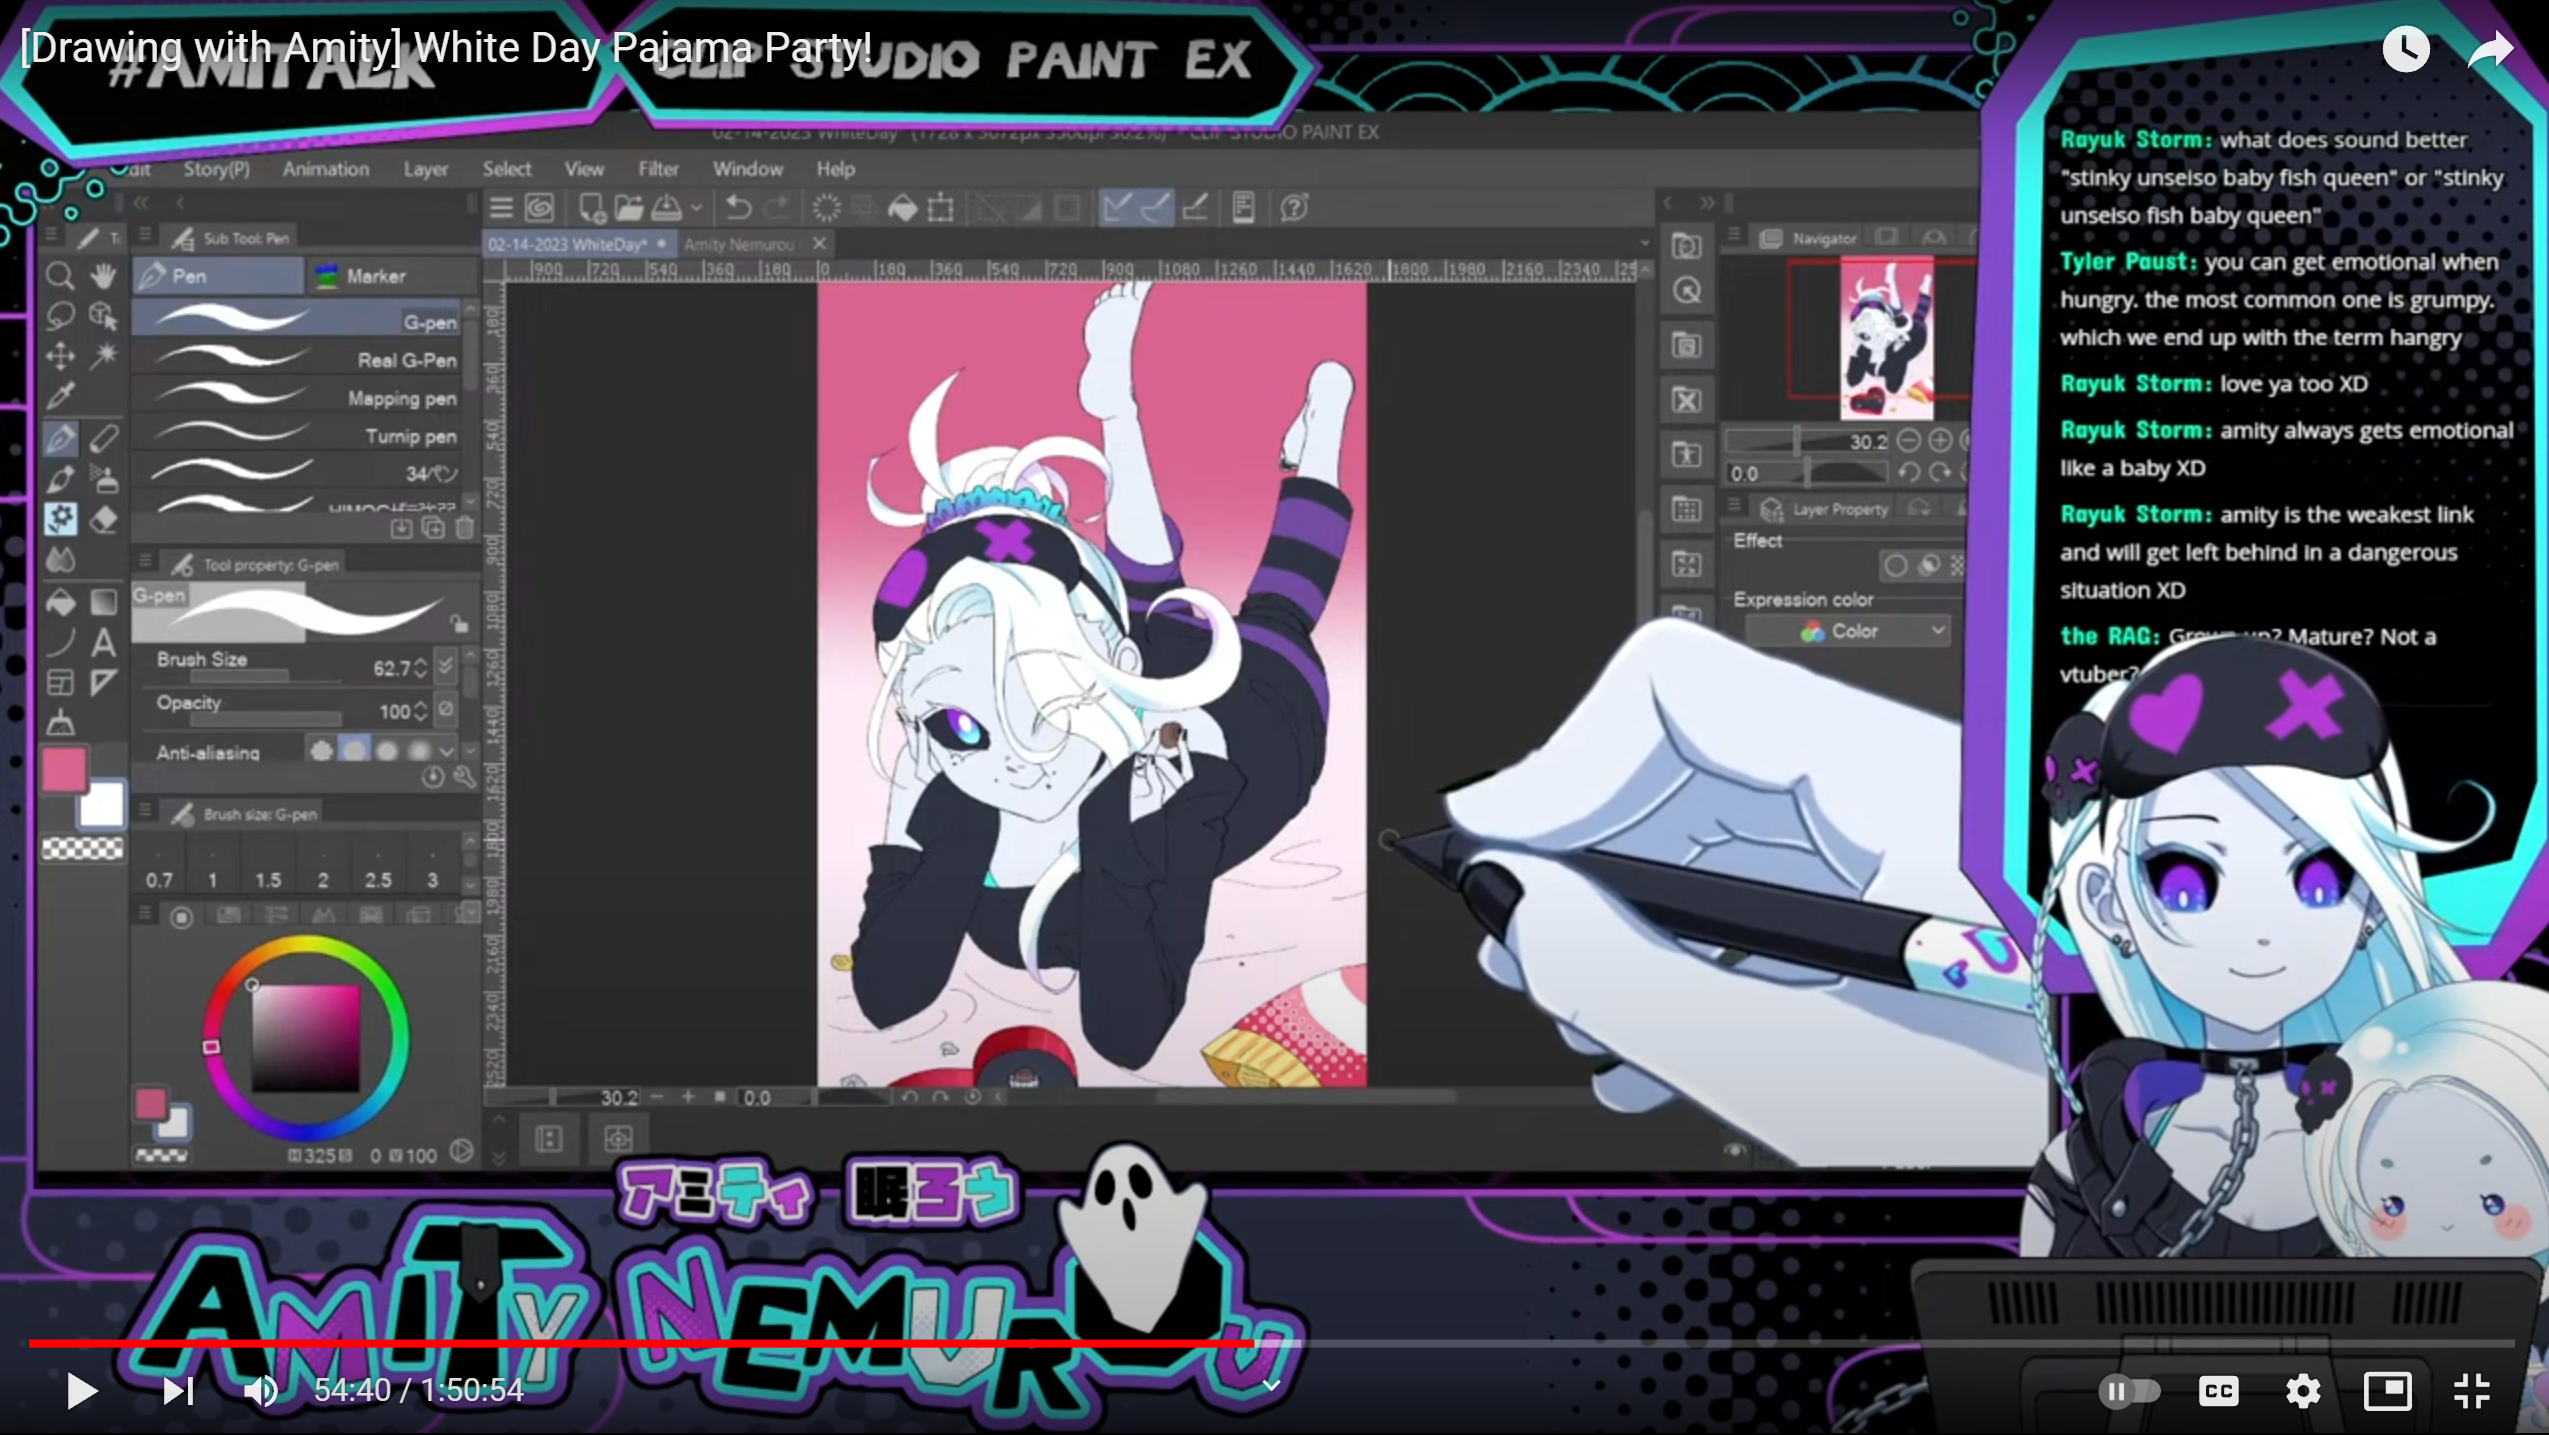Click the Scale/Rotate transform icon
Image resolution: width=2549 pixels, height=1435 pixels.
point(940,208)
